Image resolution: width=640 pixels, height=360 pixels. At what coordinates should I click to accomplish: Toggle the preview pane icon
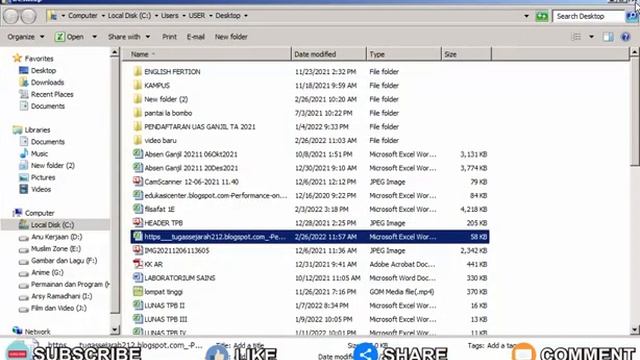tap(608, 37)
